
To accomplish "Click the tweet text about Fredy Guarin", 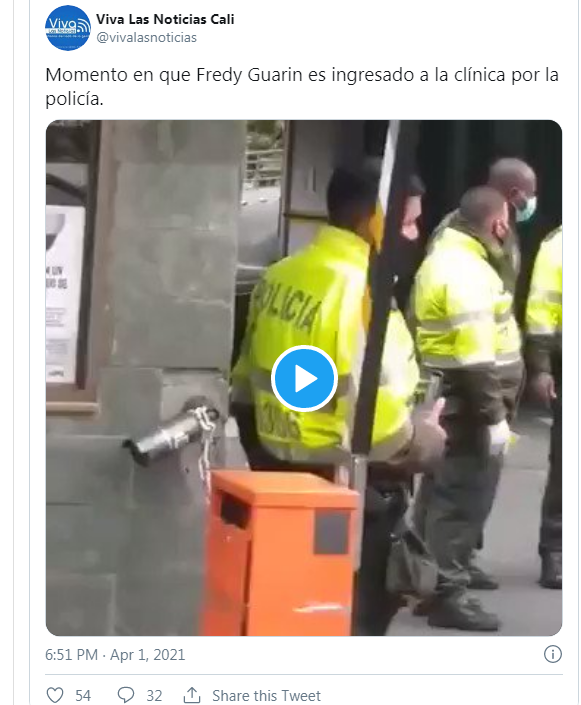I will (302, 86).
